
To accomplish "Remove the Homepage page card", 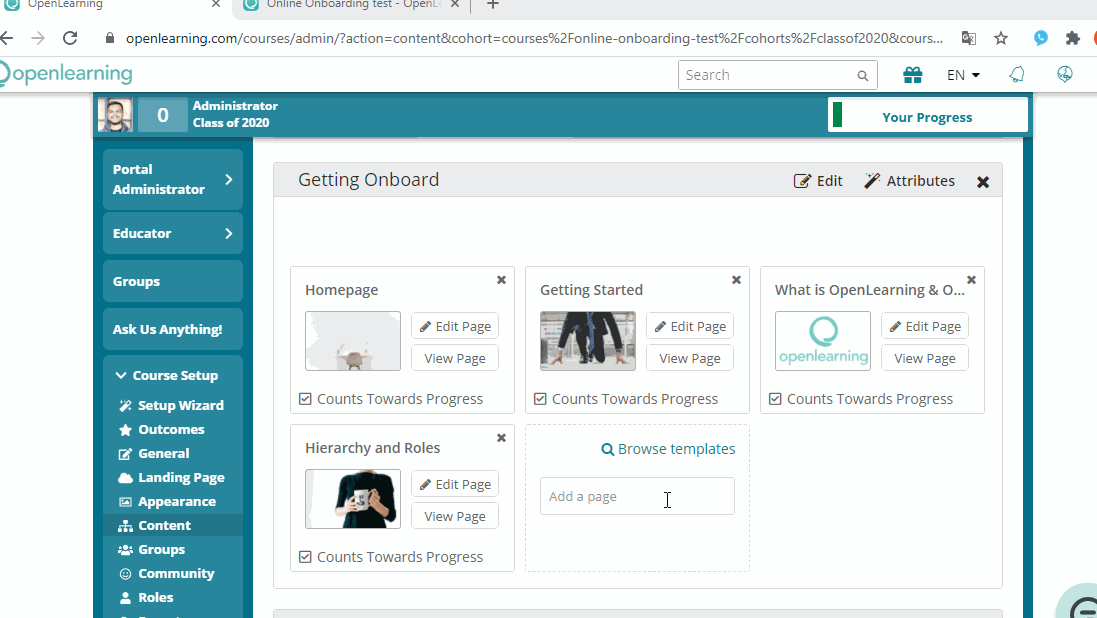I will pos(502,280).
